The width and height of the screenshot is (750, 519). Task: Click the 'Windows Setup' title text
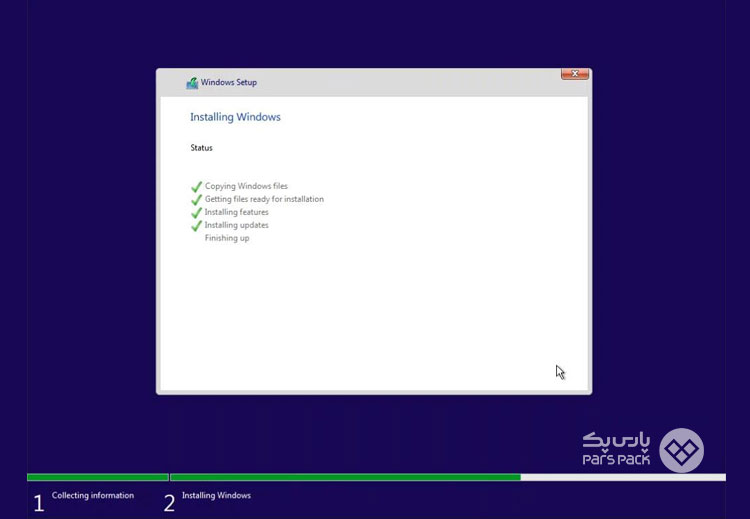pyautogui.click(x=229, y=82)
